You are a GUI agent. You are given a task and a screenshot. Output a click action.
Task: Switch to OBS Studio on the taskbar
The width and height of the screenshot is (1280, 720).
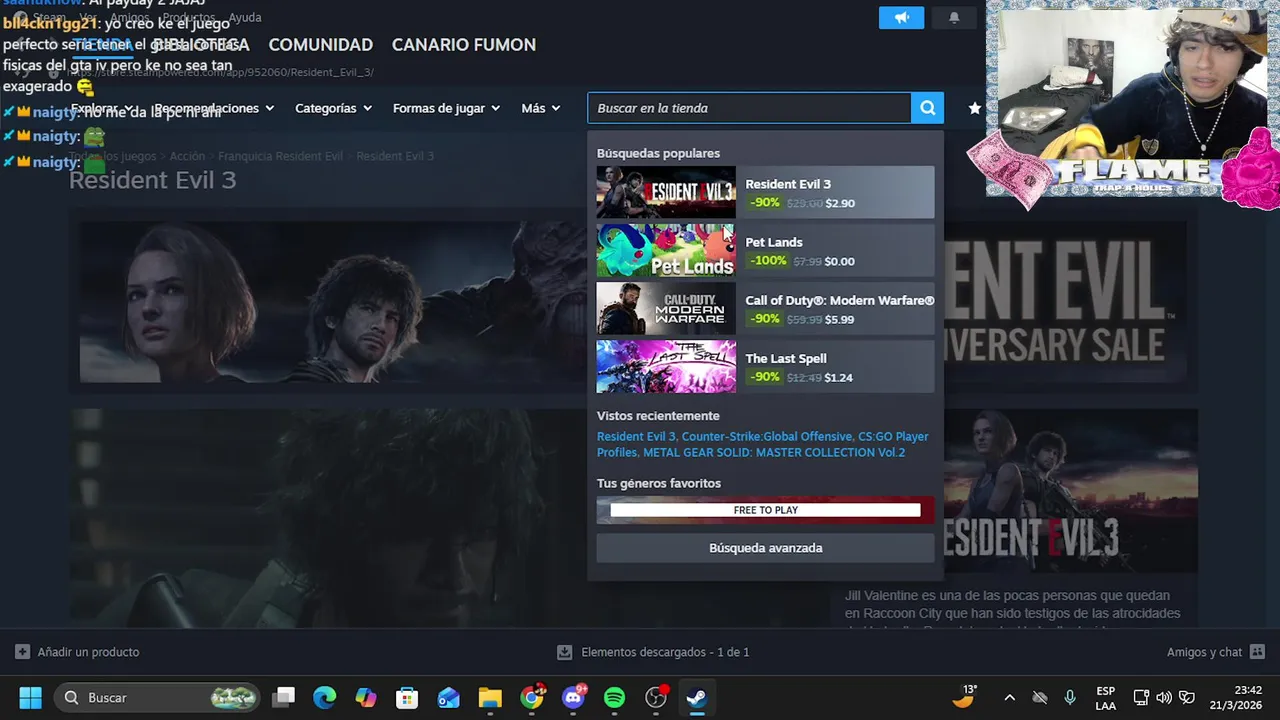[x=656, y=697]
